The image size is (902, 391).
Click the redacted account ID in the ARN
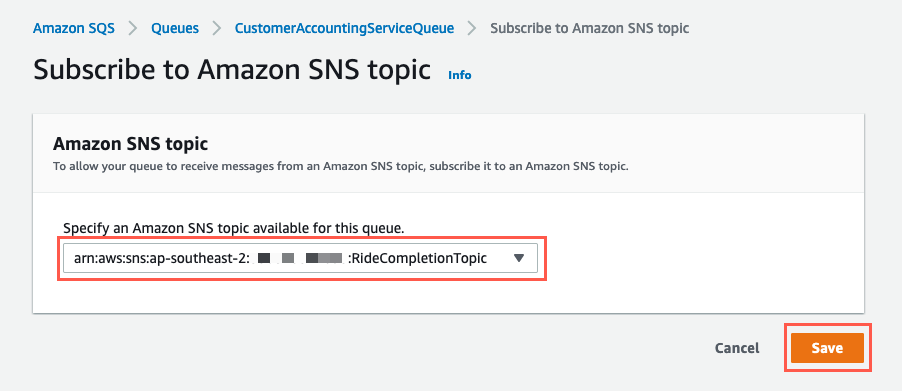300,259
